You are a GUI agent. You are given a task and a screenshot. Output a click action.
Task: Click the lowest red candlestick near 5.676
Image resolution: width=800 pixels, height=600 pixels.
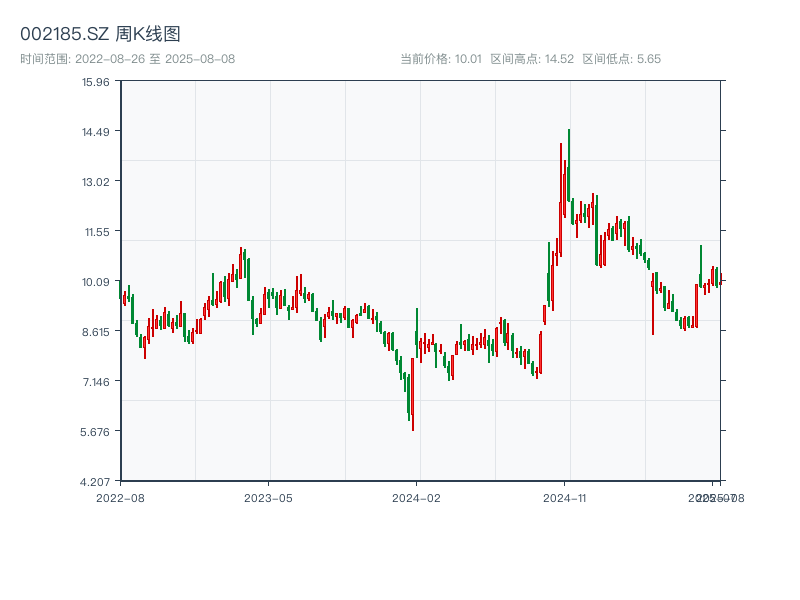tap(413, 394)
